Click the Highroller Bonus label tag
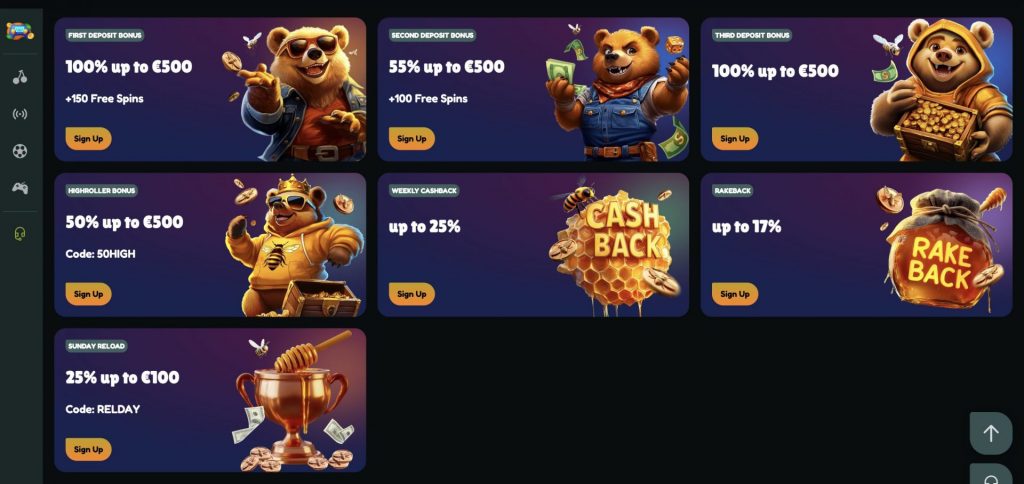 [x=101, y=191]
